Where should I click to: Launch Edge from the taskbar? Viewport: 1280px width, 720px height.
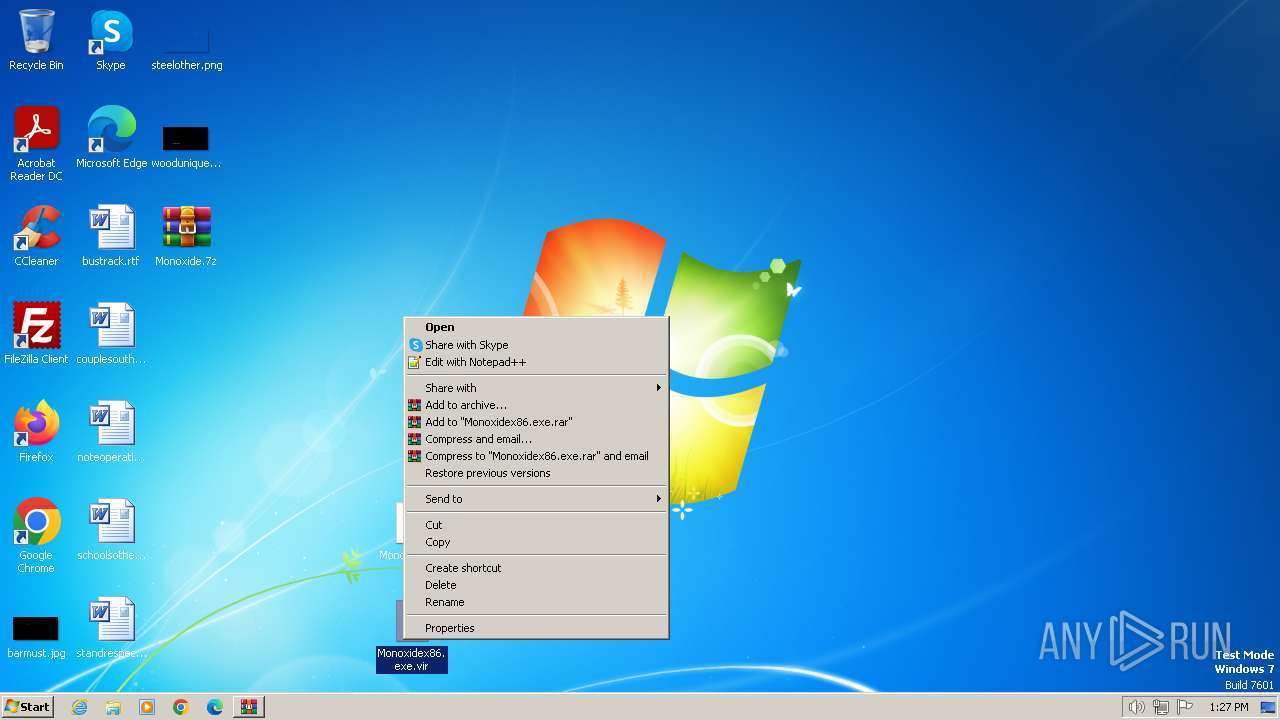tap(215, 707)
